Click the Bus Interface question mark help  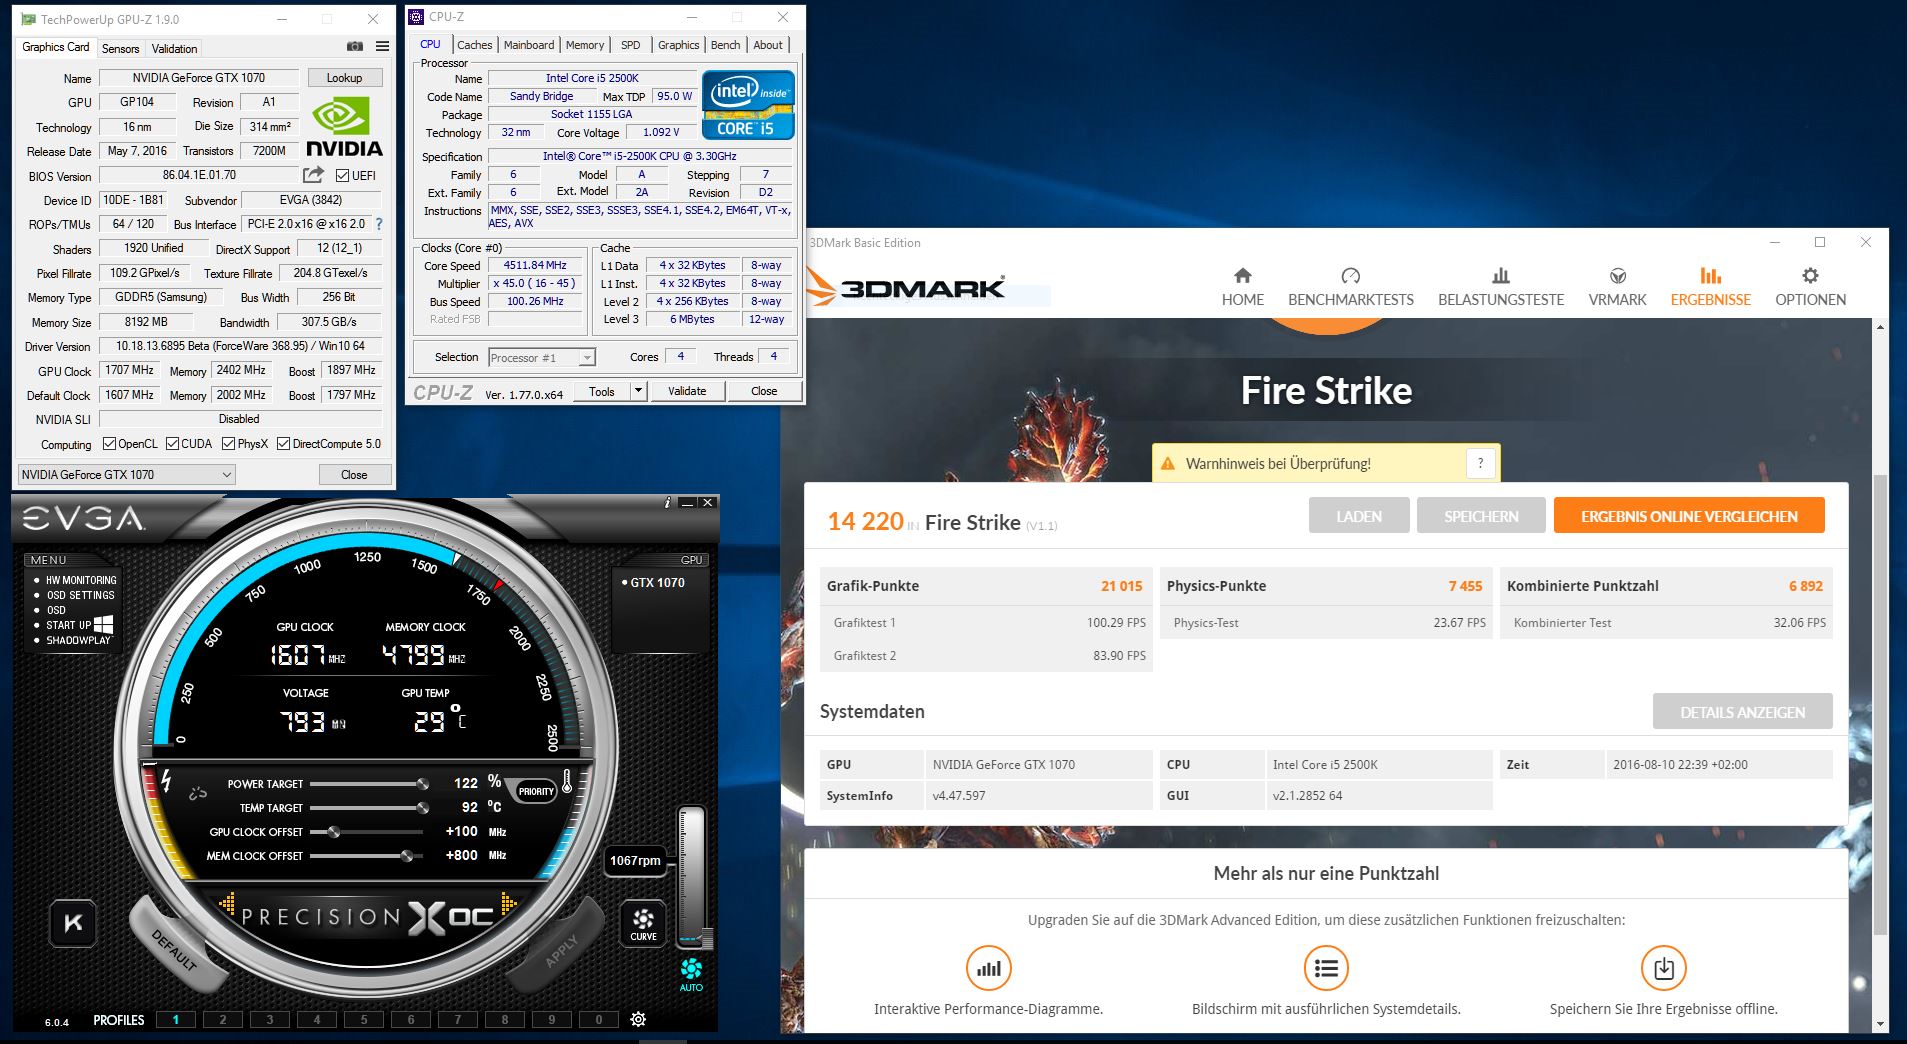pos(379,224)
